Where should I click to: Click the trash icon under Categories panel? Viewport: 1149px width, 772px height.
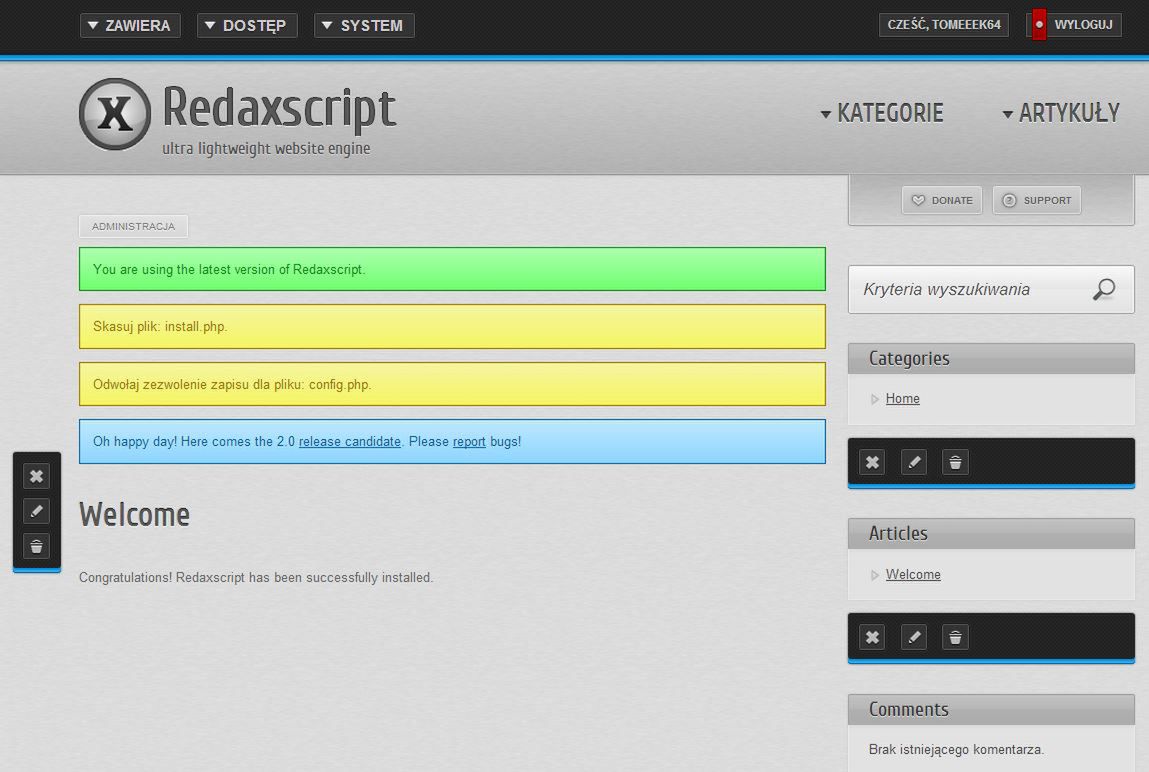(x=956, y=462)
